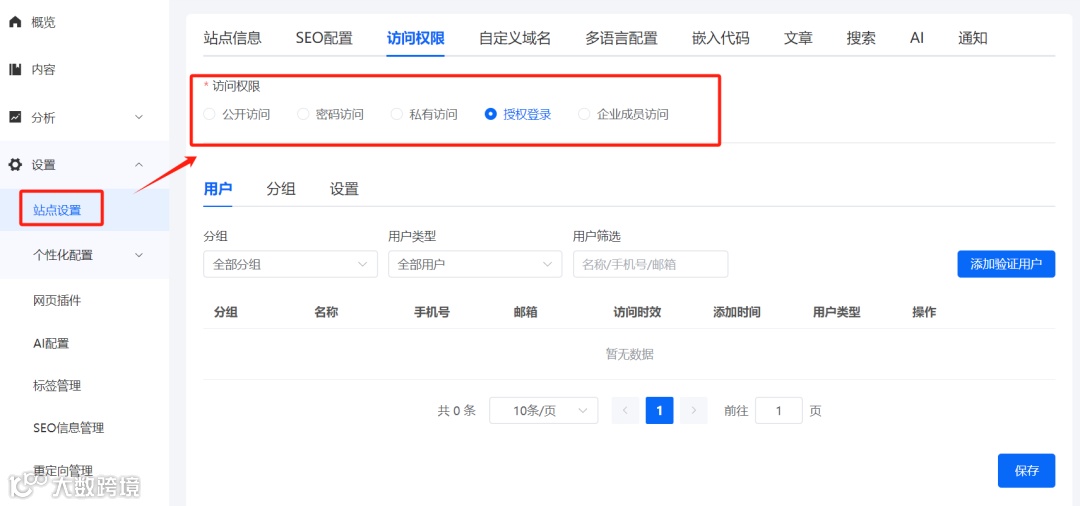Open AI配置 in the sidebar
Screen dimensions: 1080x506
[x=51, y=344]
